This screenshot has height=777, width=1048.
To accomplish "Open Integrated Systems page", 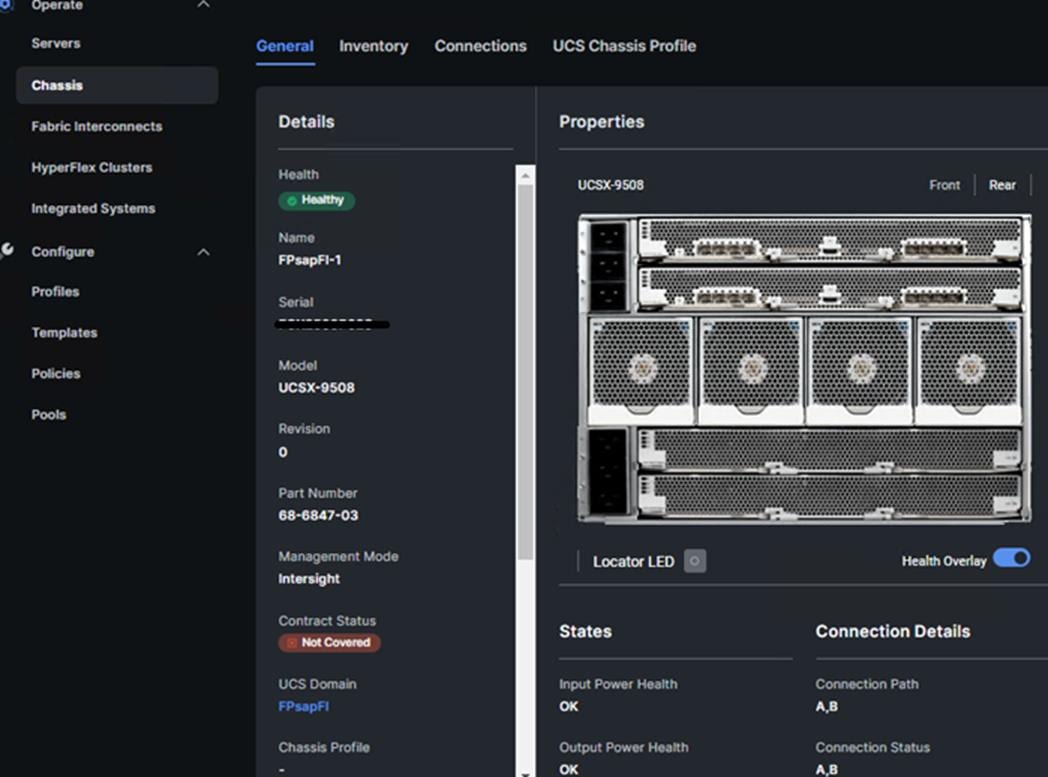I will pos(93,208).
